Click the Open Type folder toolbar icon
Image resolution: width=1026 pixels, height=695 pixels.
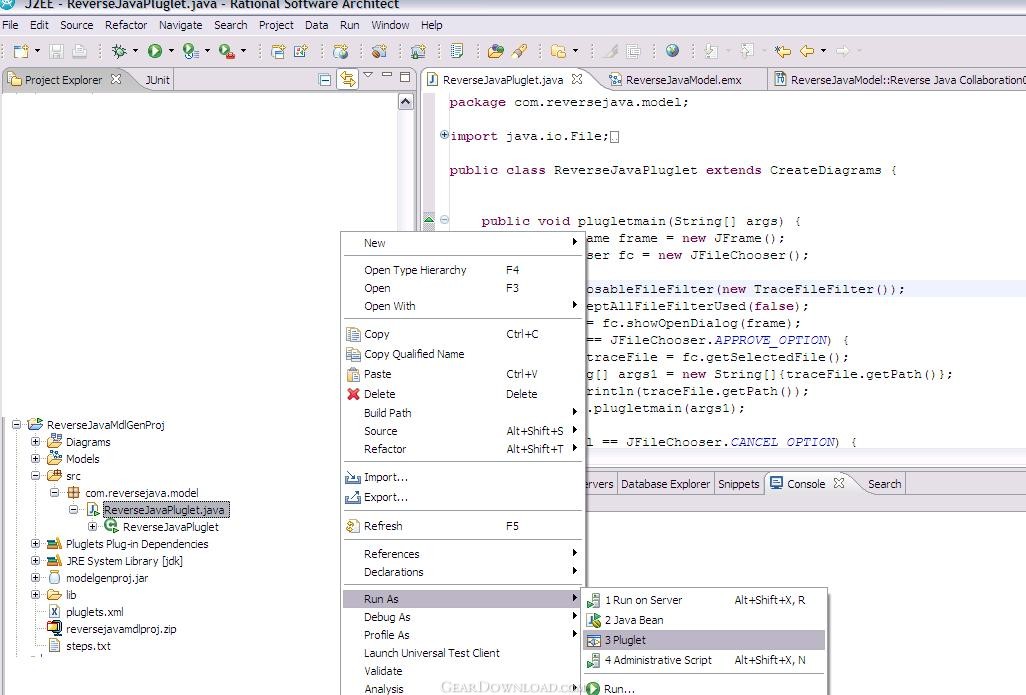tap(496, 51)
